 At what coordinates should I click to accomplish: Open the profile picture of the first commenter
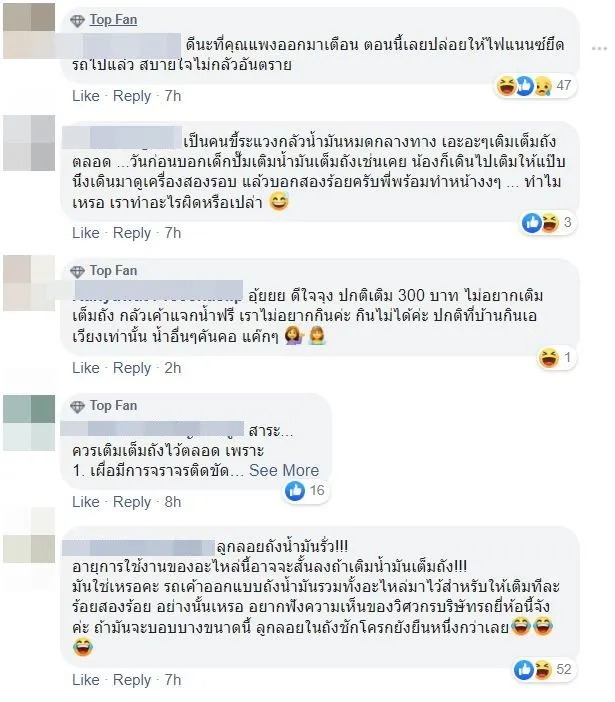tap(29, 31)
